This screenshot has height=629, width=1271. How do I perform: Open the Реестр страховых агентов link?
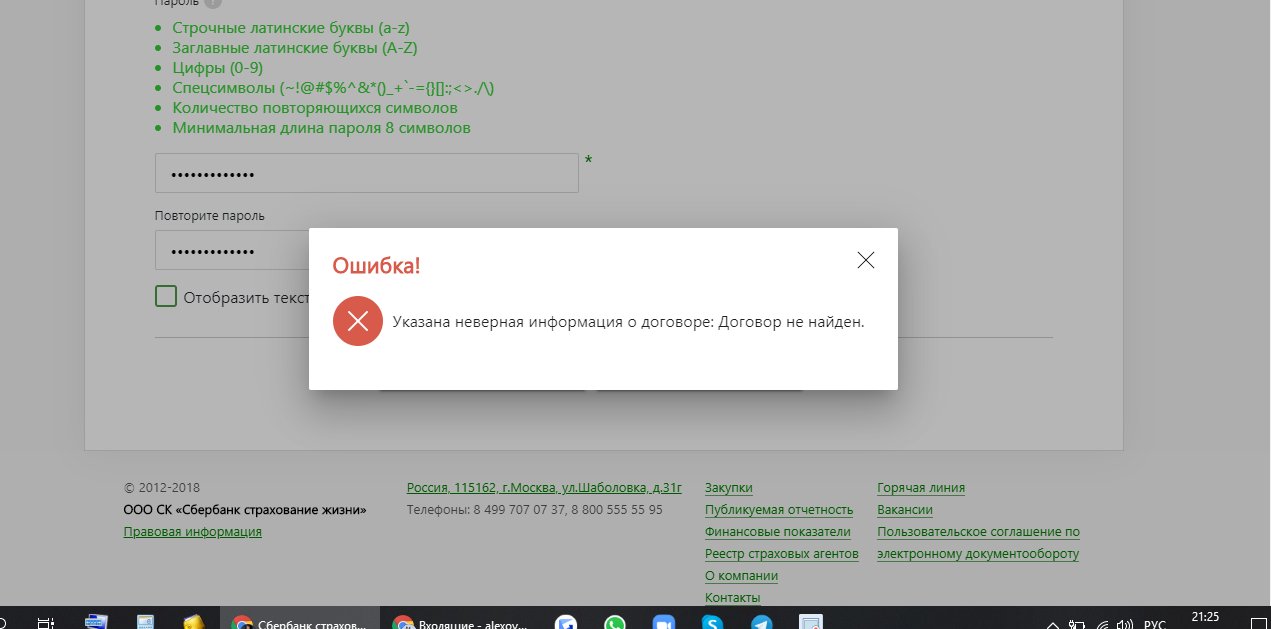(781, 554)
